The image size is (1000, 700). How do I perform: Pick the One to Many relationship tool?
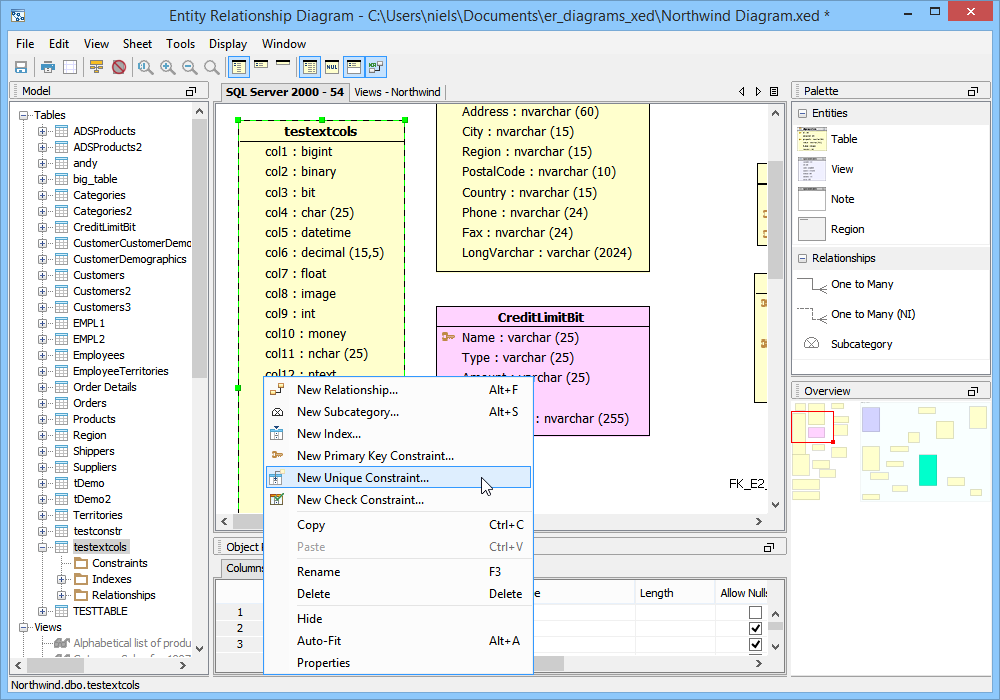point(861,284)
